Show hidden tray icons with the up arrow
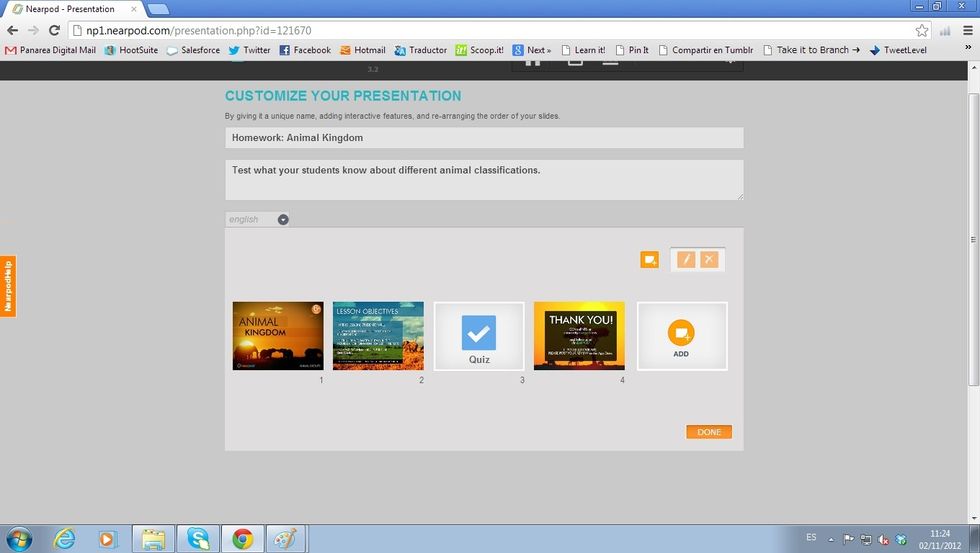The width and height of the screenshot is (980, 553). pos(831,539)
